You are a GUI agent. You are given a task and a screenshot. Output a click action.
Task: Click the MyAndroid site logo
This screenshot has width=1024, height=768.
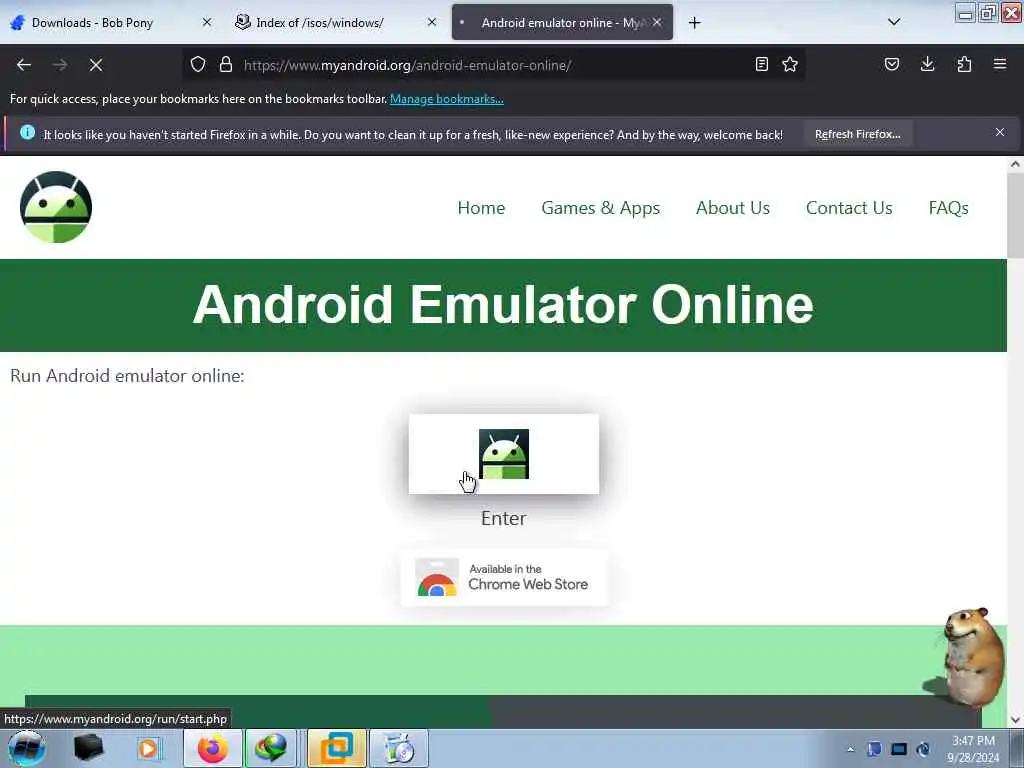point(56,207)
